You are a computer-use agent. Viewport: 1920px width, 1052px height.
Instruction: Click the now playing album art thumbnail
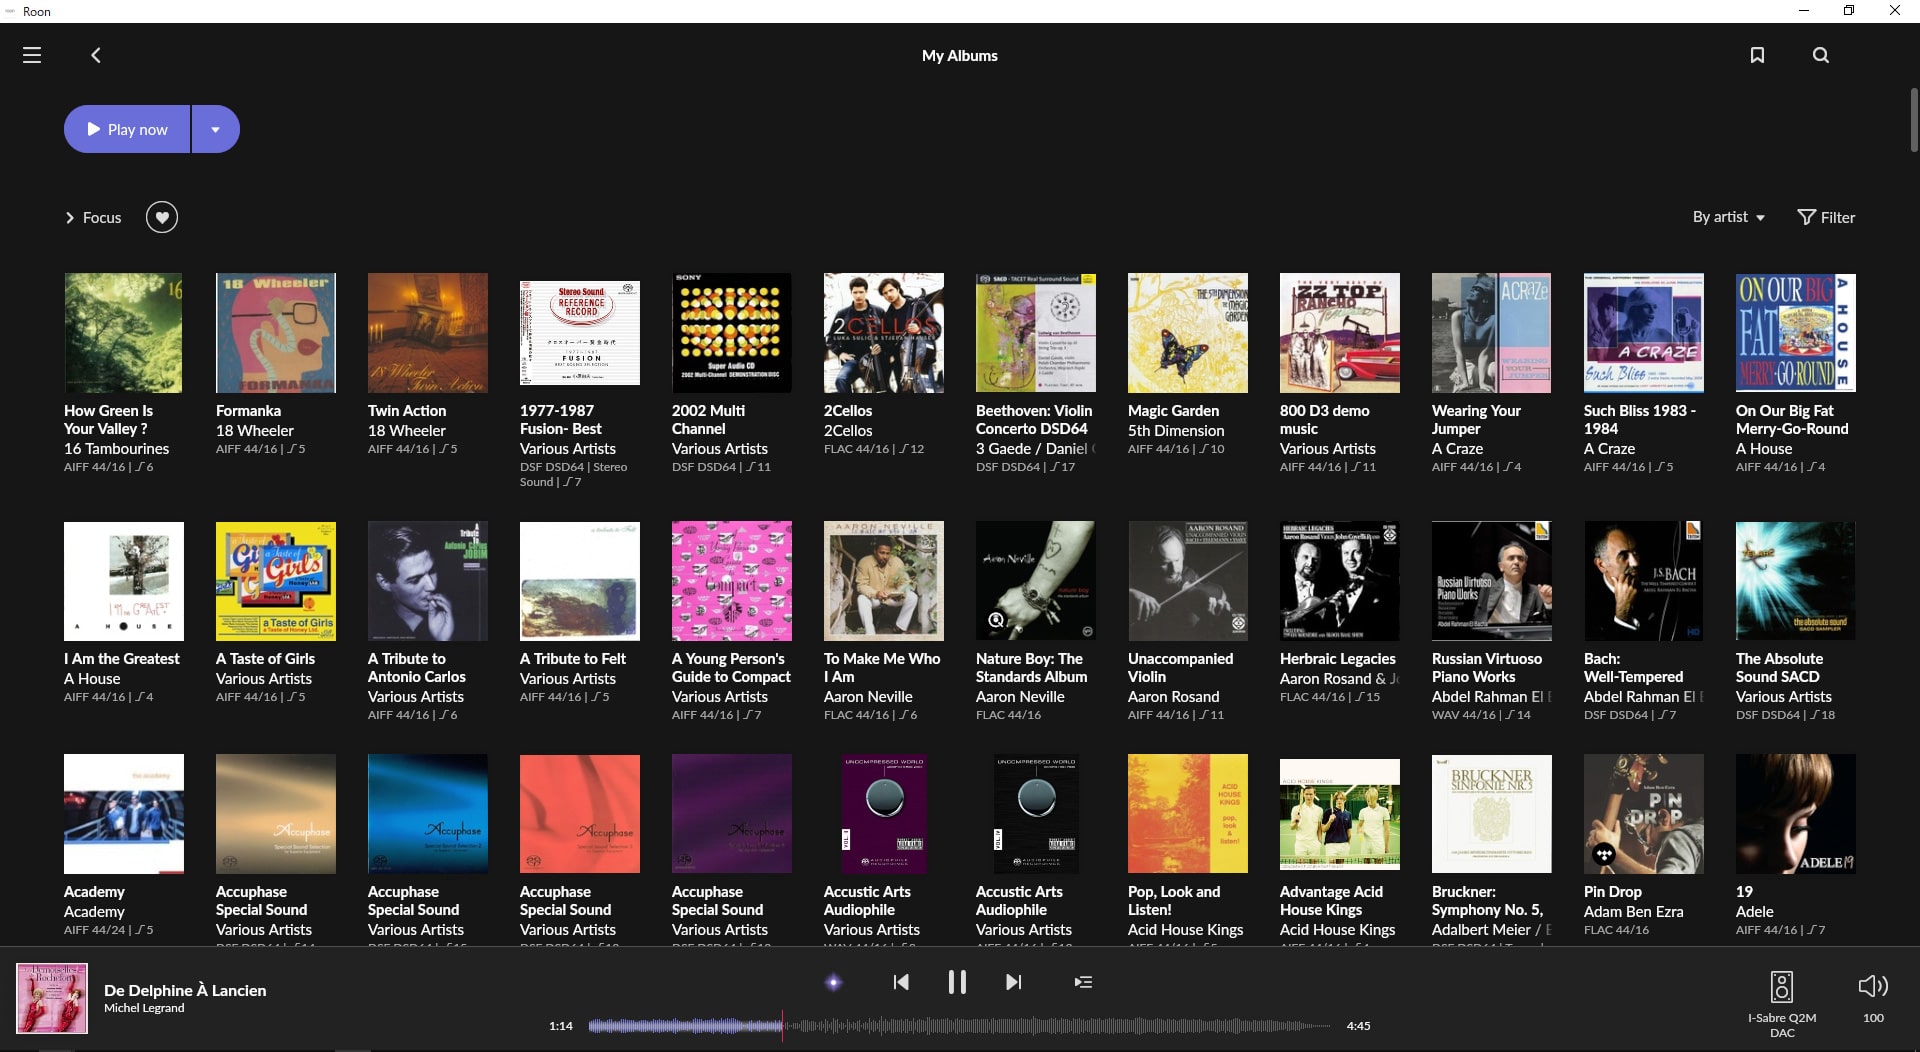(x=52, y=998)
